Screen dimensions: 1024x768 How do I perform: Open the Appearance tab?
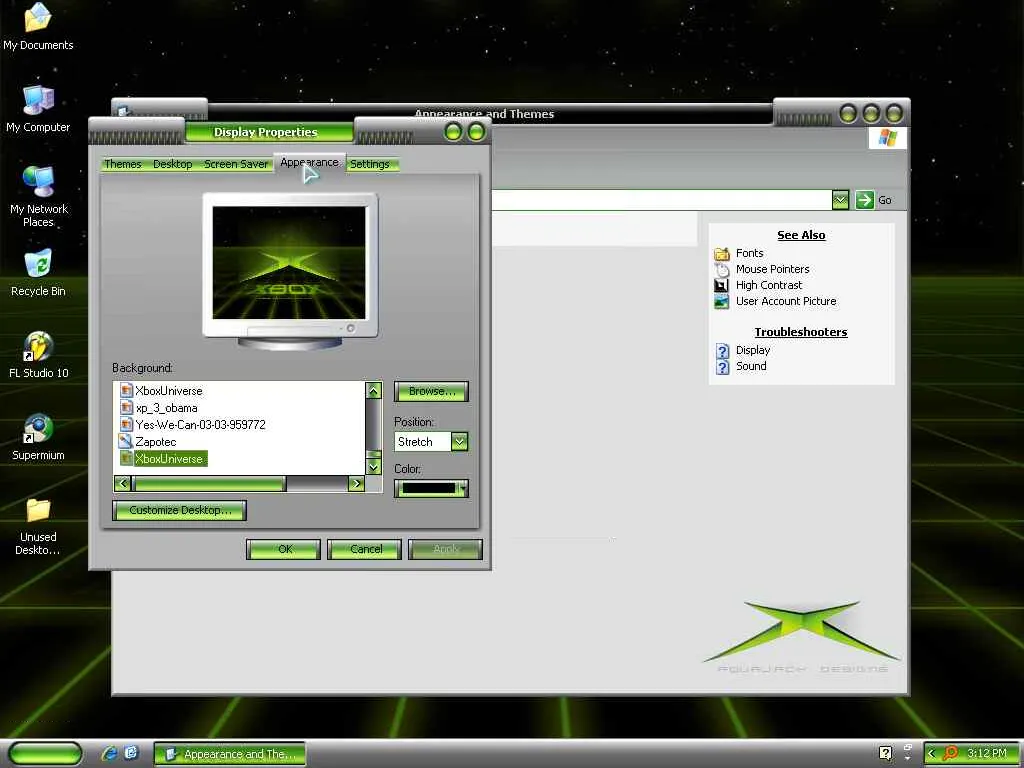coord(309,163)
